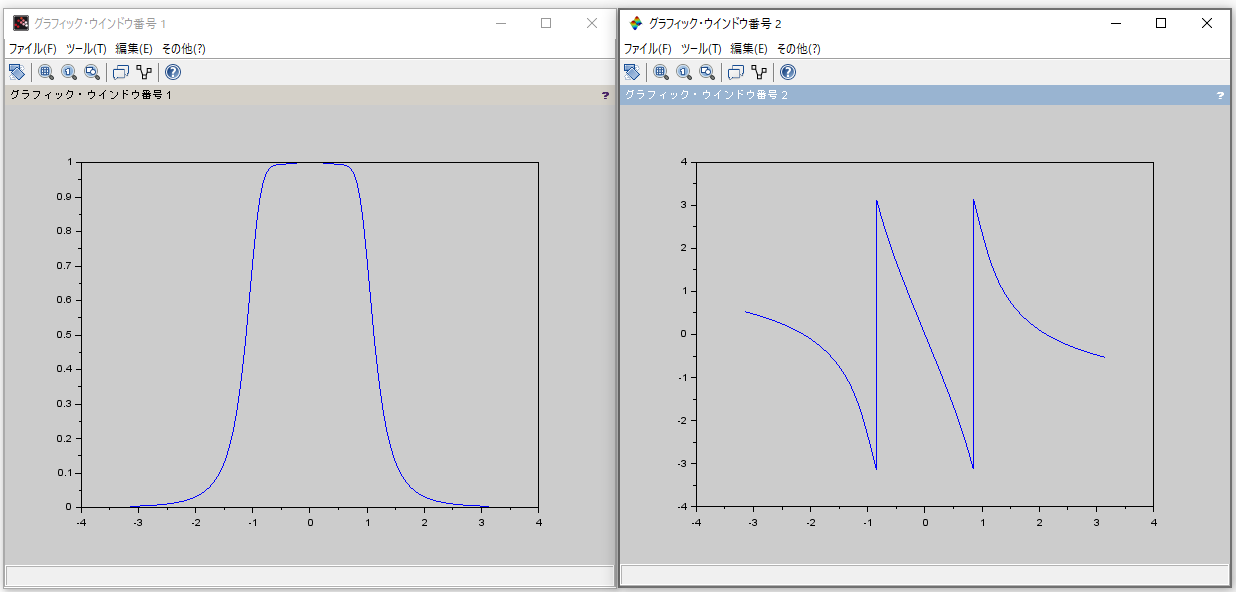The height and width of the screenshot is (592, 1236).
Task: Open toolbar help icon in window 2
Action: (x=788, y=72)
